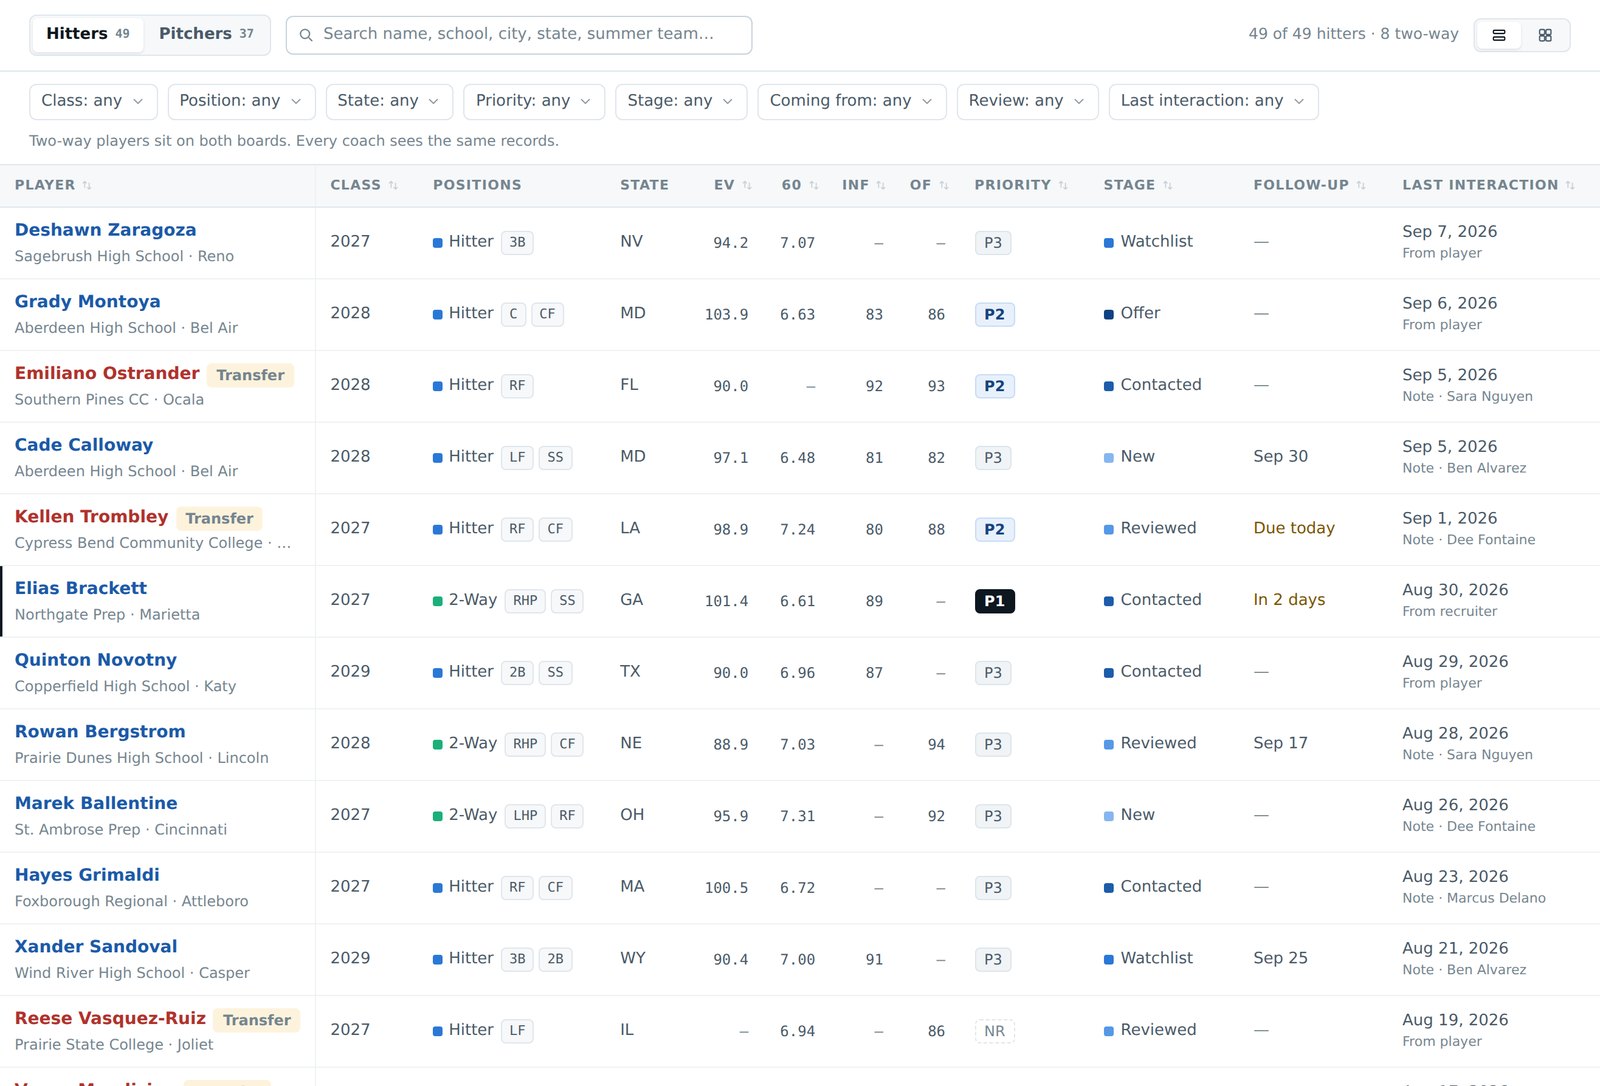Select Xander Sandoval's Watchlist stage
This screenshot has width=1600, height=1086.
coord(1148,958)
